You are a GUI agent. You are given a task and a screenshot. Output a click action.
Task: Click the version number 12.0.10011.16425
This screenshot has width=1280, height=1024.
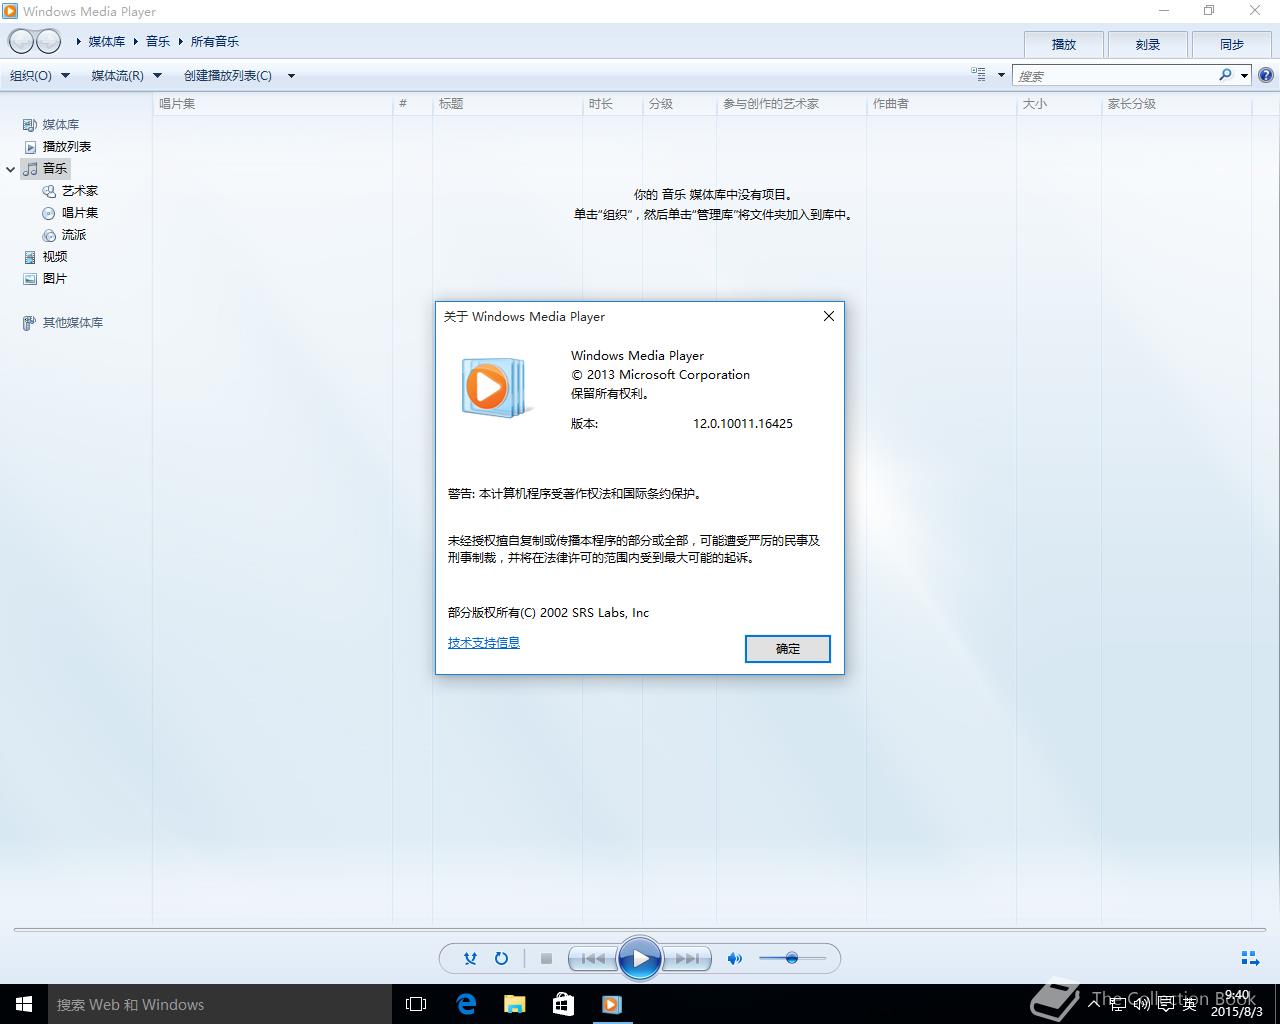pyautogui.click(x=743, y=424)
